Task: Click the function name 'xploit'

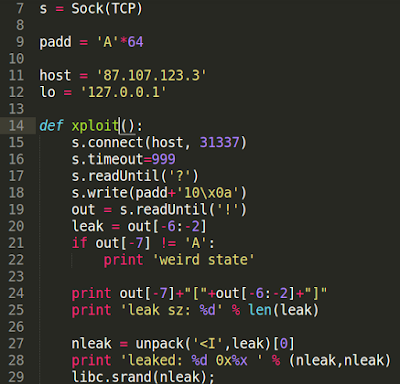Action: tap(95, 126)
